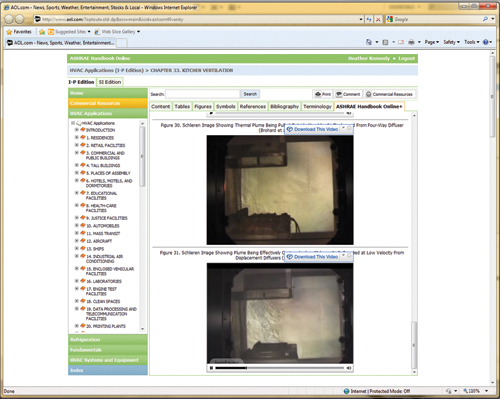The image size is (500, 399).
Task: Click the speaker icon on Figure 31 player
Action: click(349, 368)
